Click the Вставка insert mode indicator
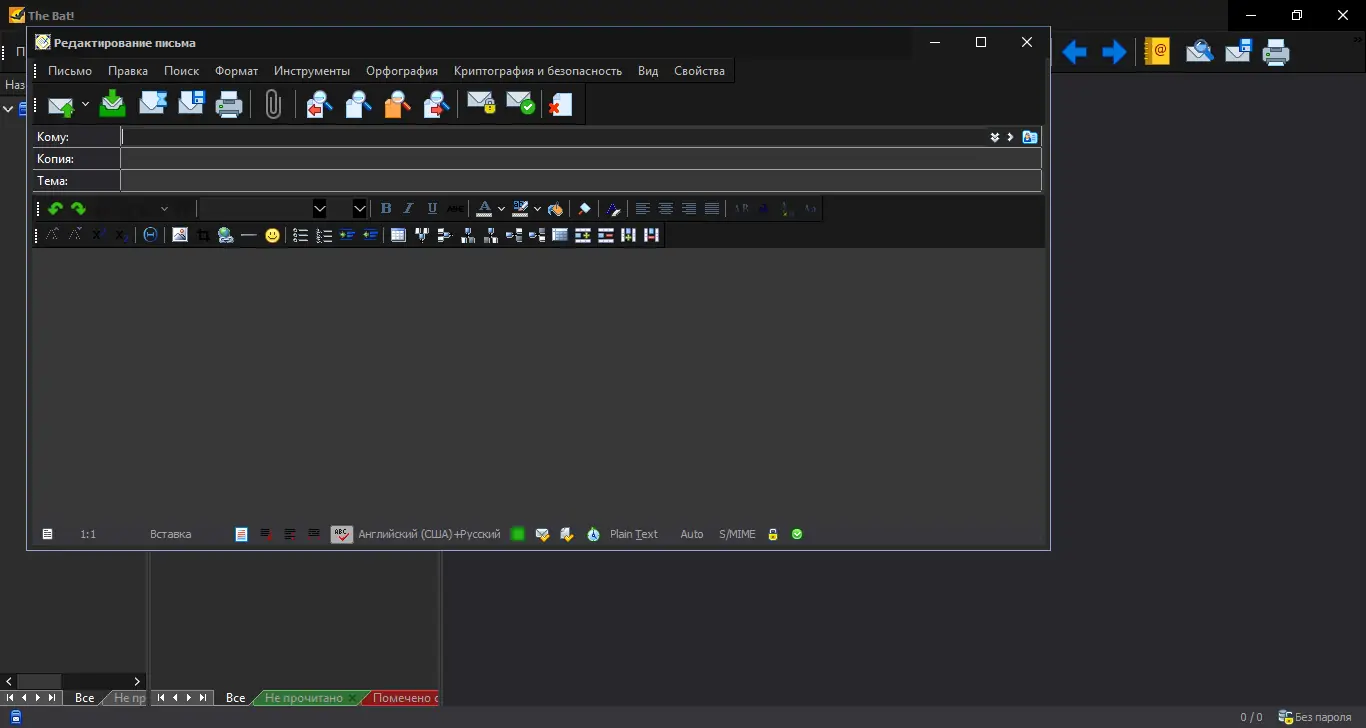The width and height of the screenshot is (1366, 728). pos(170,534)
